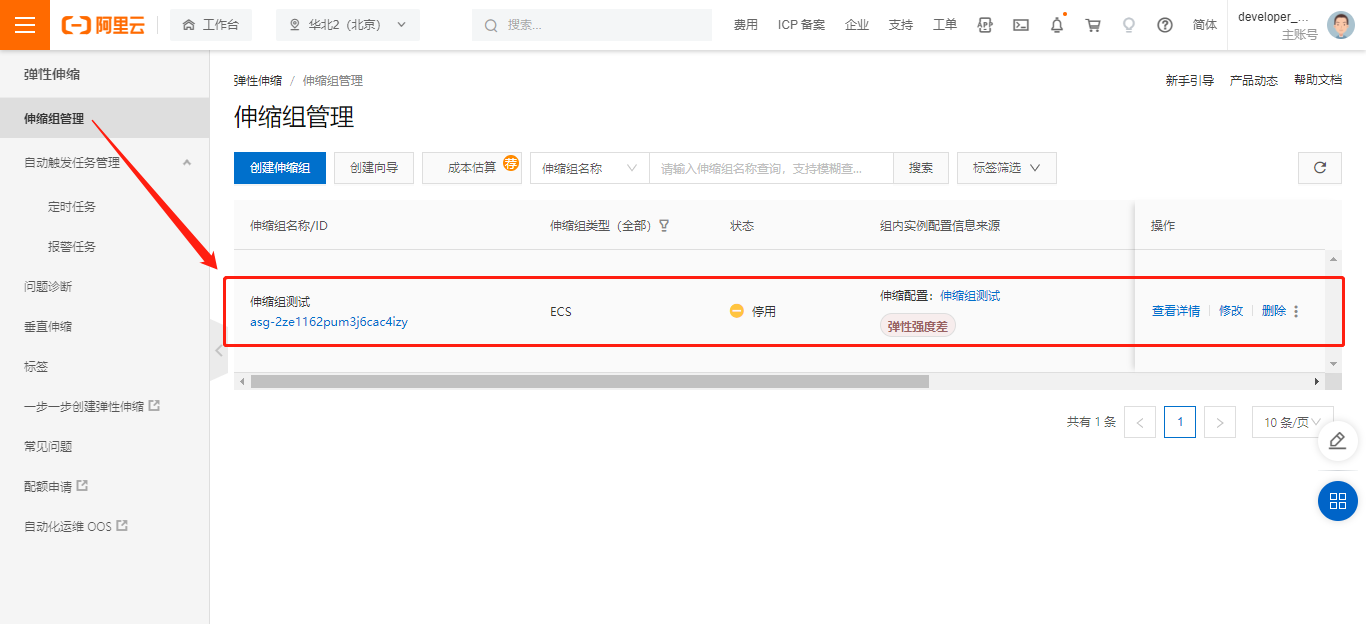Open the 费用 menu
1366x624 pixels.
point(746,25)
